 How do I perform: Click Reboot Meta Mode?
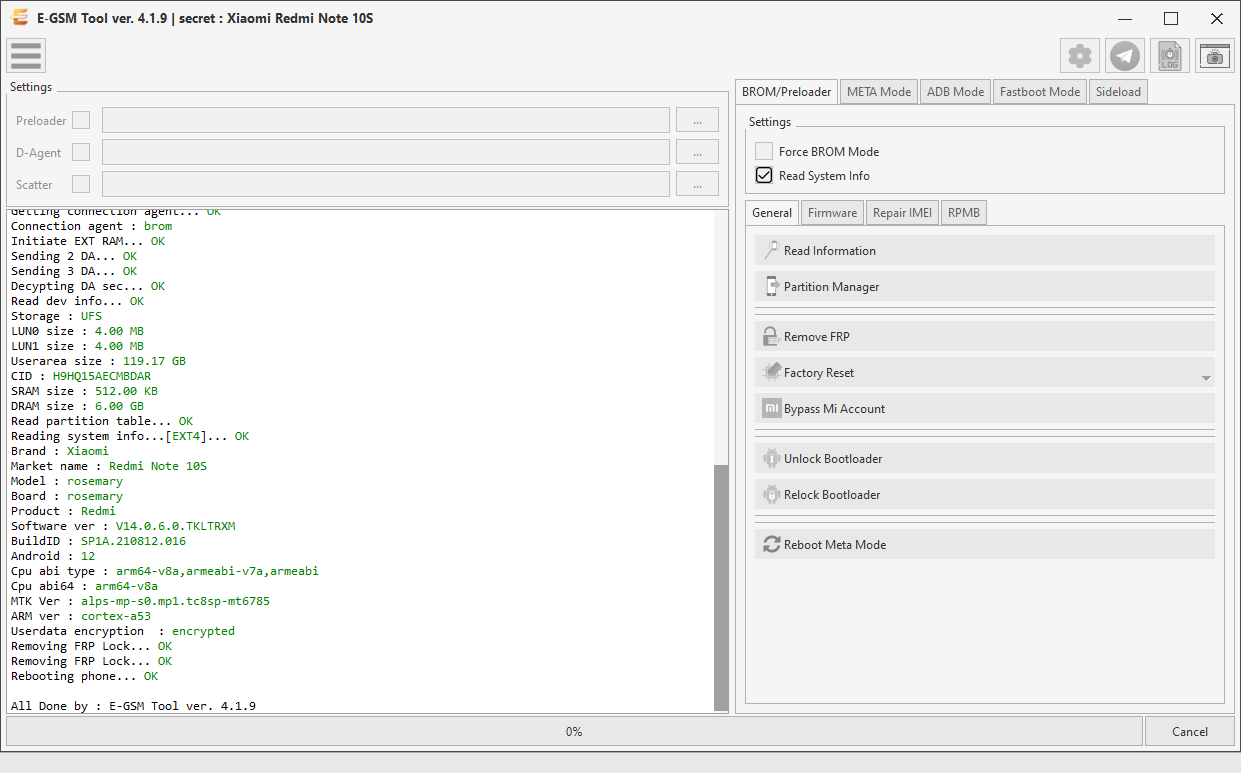point(985,545)
